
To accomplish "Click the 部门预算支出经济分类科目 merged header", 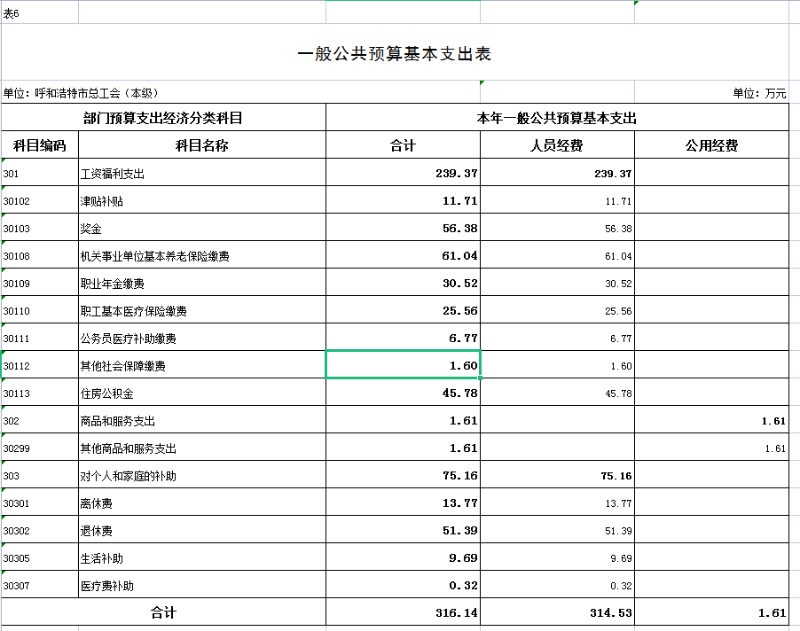I will pyautogui.click(x=163, y=118).
